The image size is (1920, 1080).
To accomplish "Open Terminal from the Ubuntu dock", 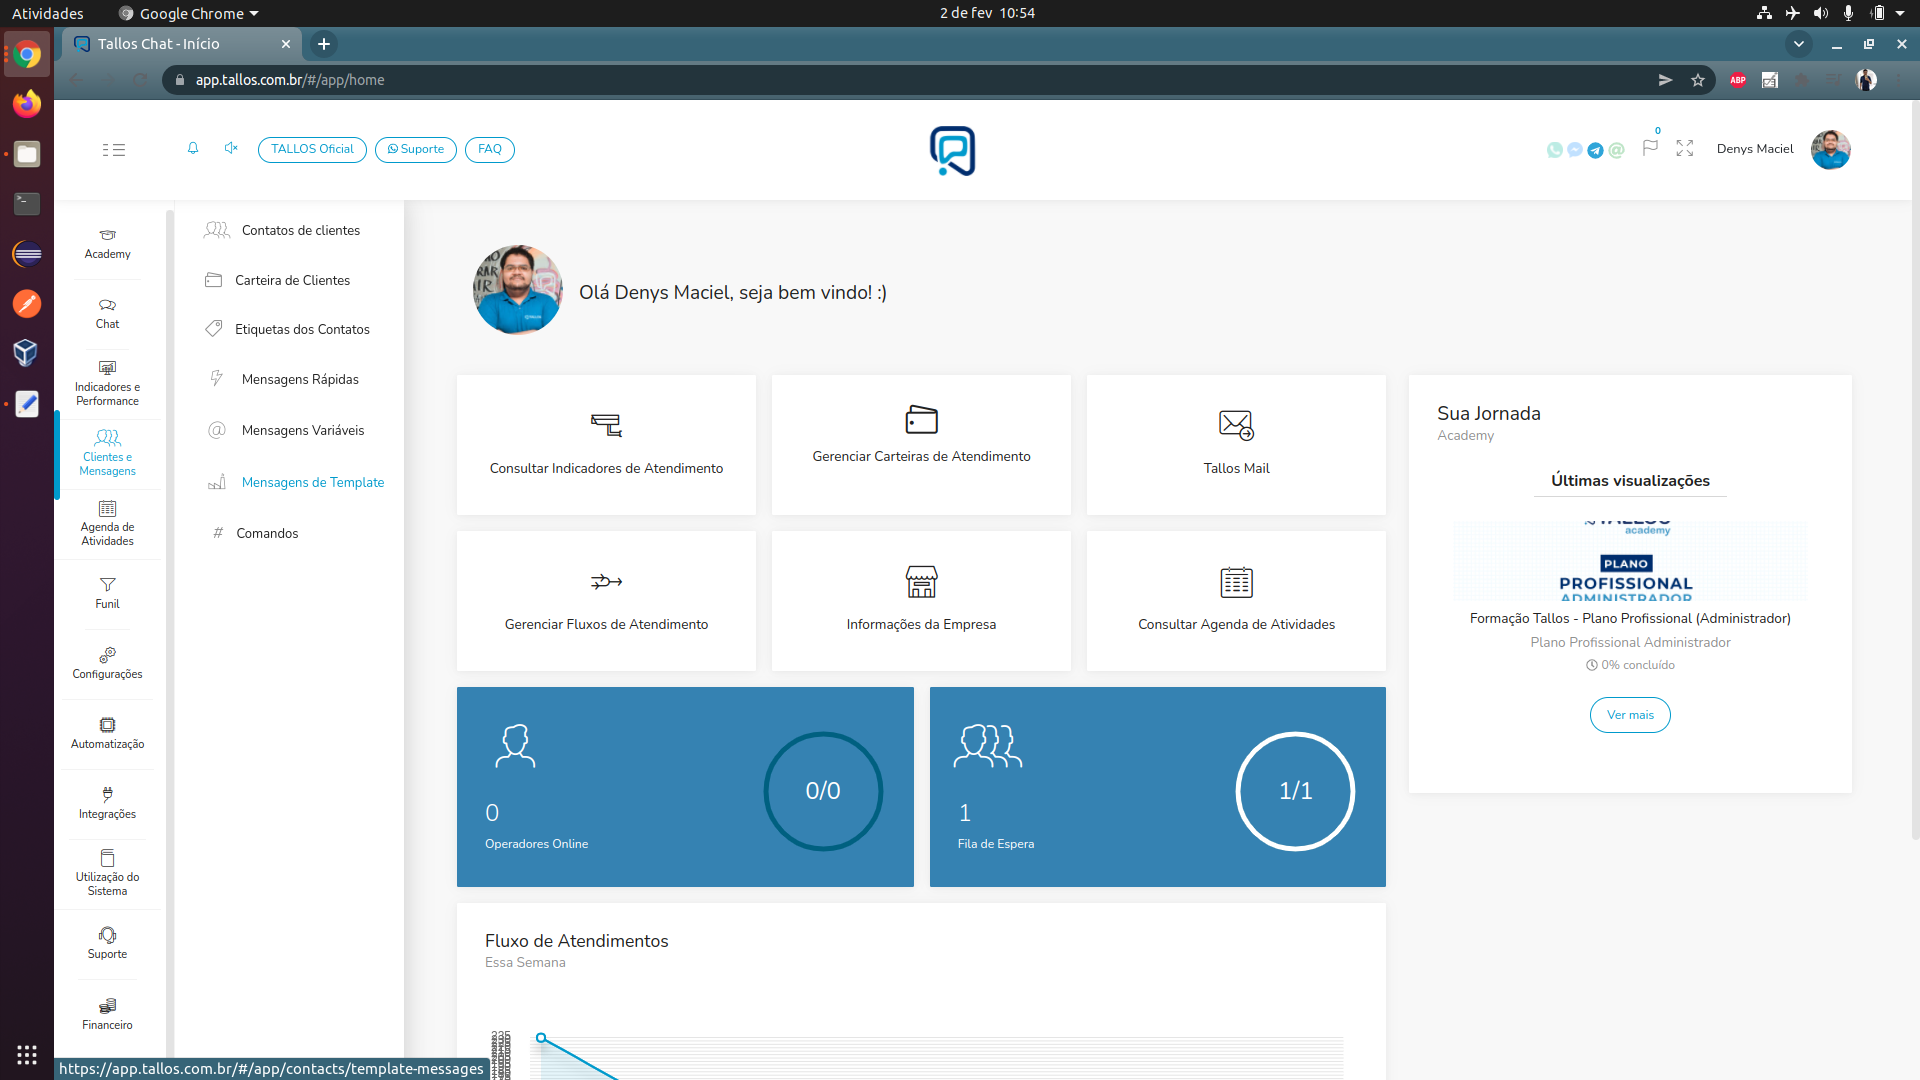I will [x=27, y=203].
